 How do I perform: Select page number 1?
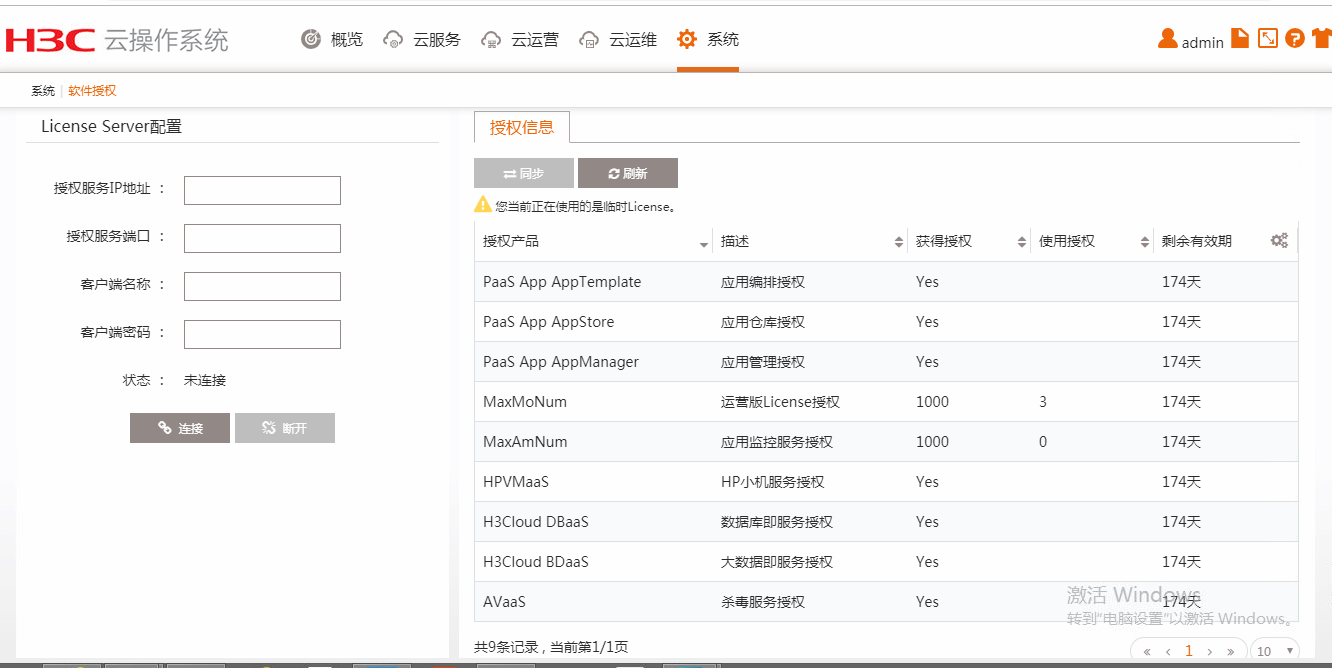(x=1189, y=651)
